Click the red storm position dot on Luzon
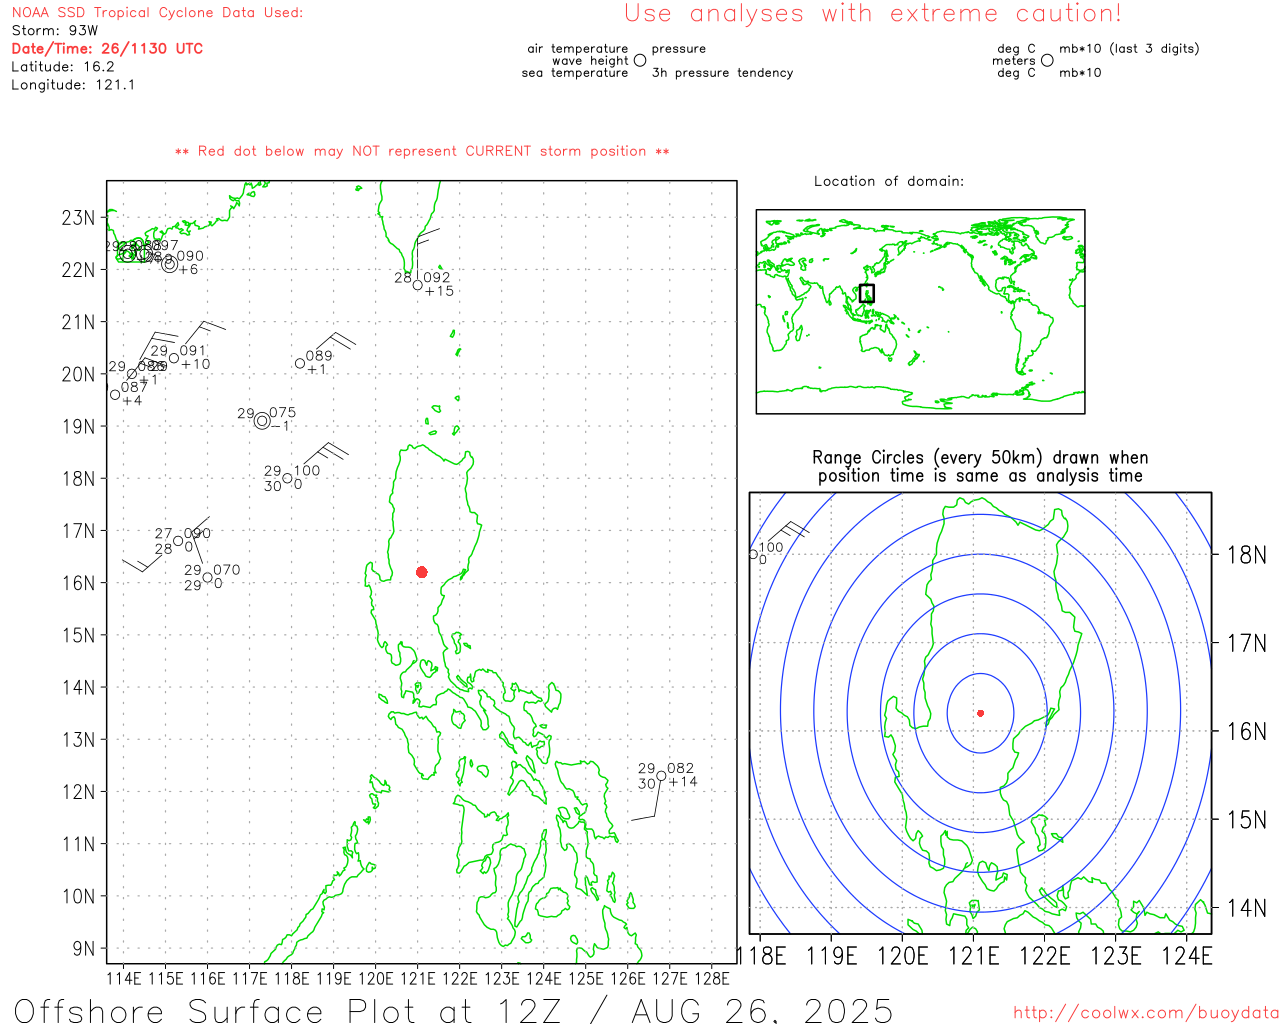Screen dimensions: 1280x1024 click(x=421, y=572)
